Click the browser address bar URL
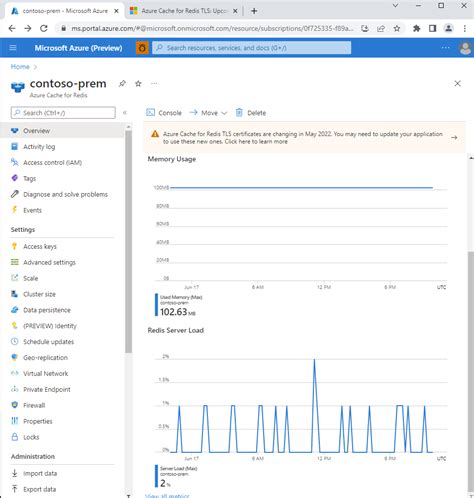474x498 pixels. pos(212,29)
